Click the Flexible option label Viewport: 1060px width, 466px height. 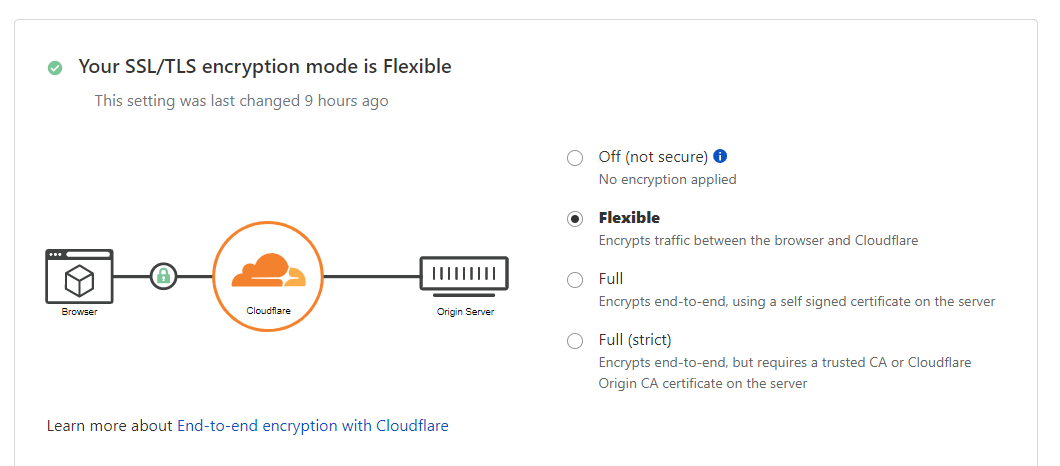629,218
